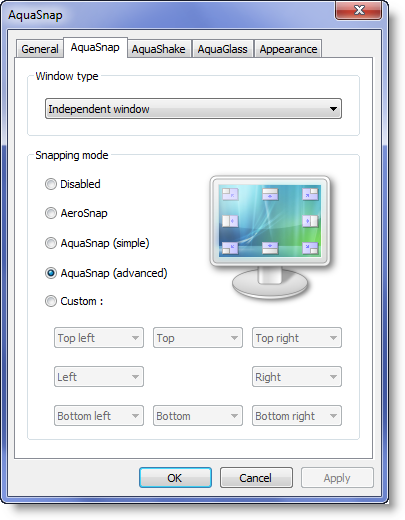Confirm settings with the OK button
405x520 pixels.
pos(175,478)
